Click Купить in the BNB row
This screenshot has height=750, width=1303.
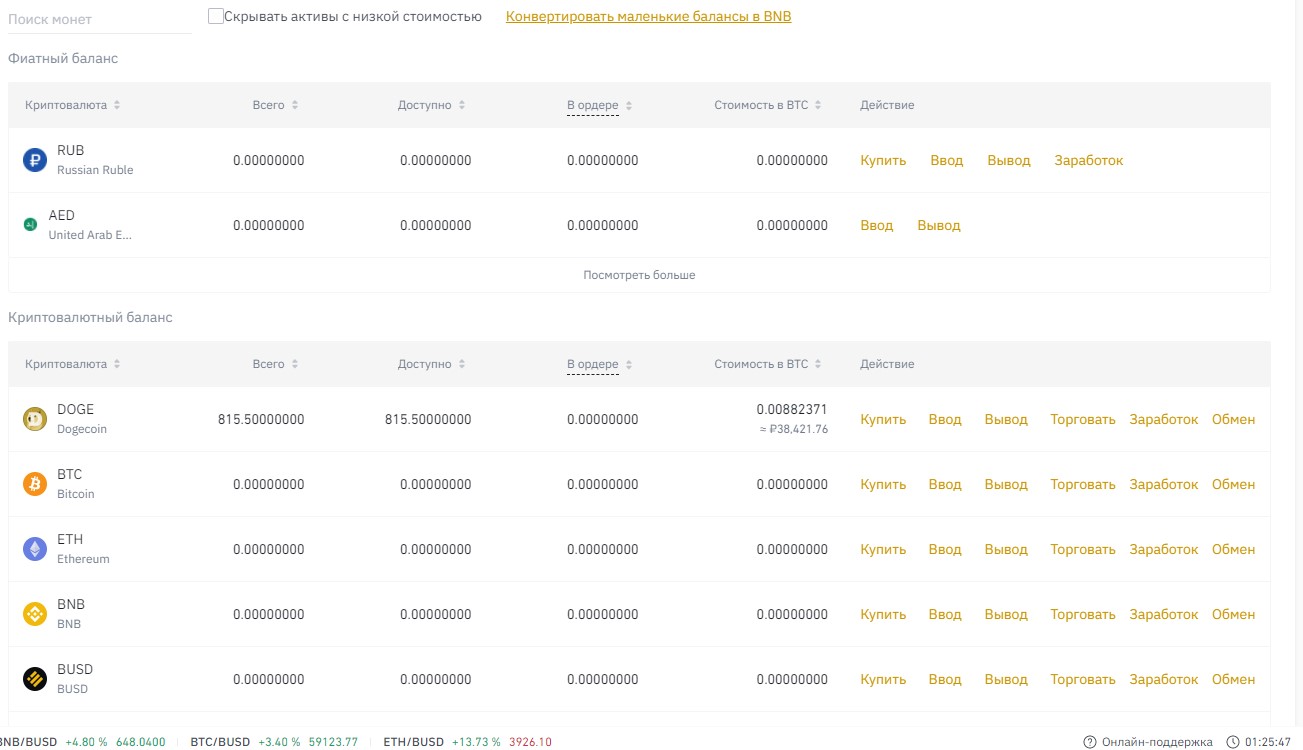883,614
